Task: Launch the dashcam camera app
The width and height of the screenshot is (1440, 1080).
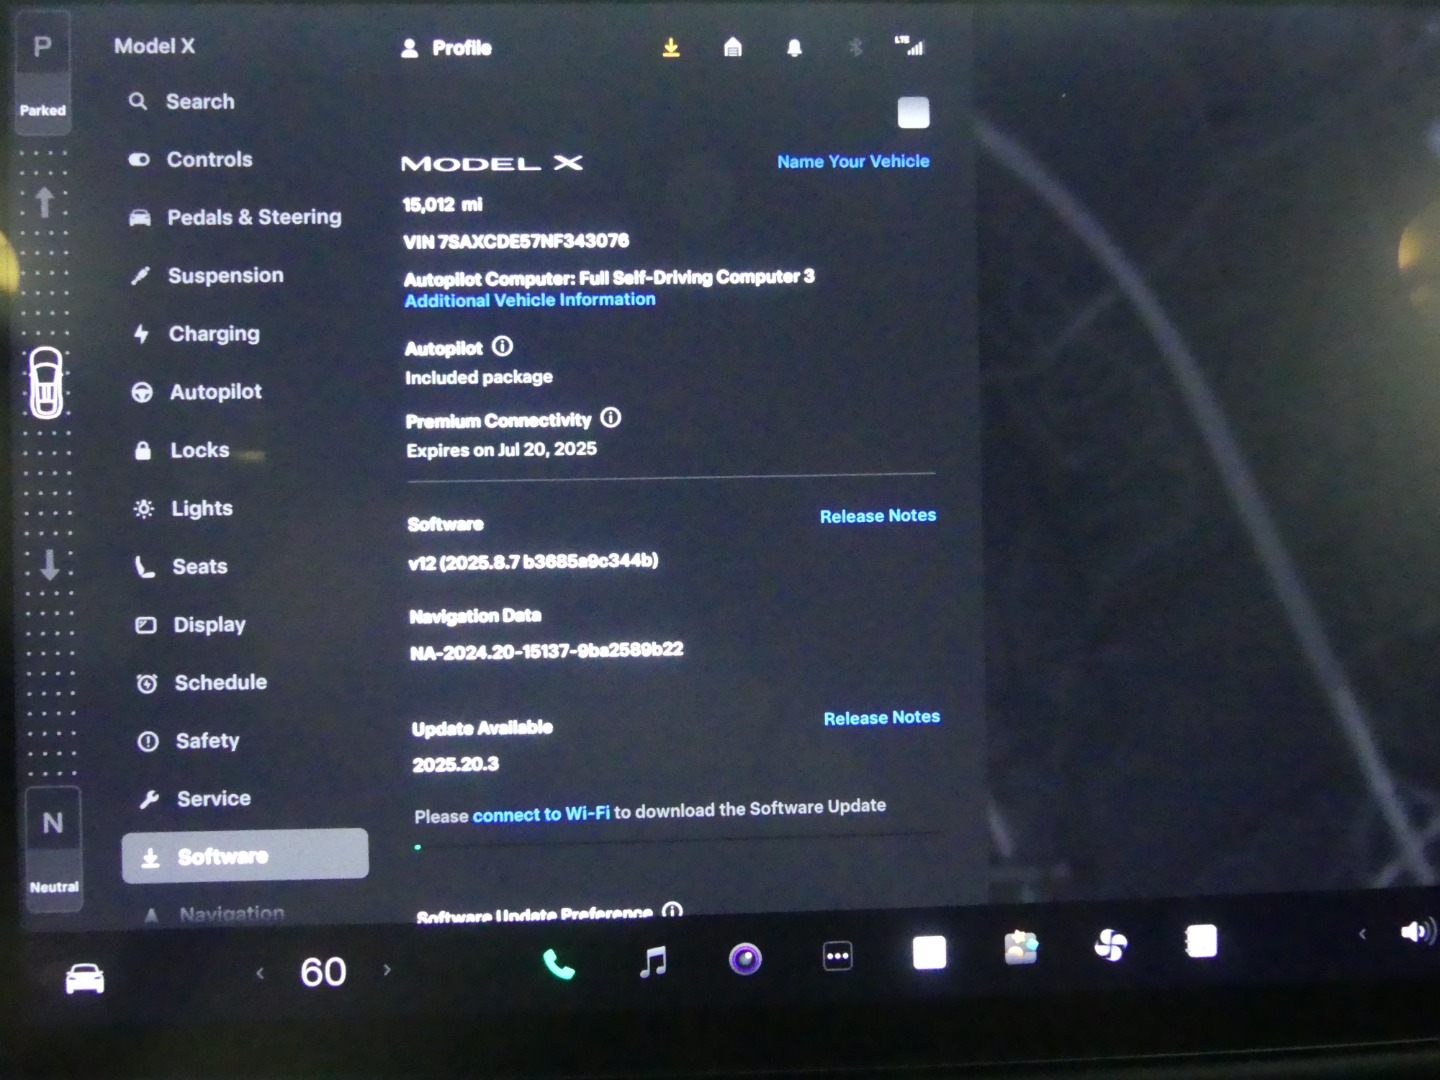Action: pos(744,959)
